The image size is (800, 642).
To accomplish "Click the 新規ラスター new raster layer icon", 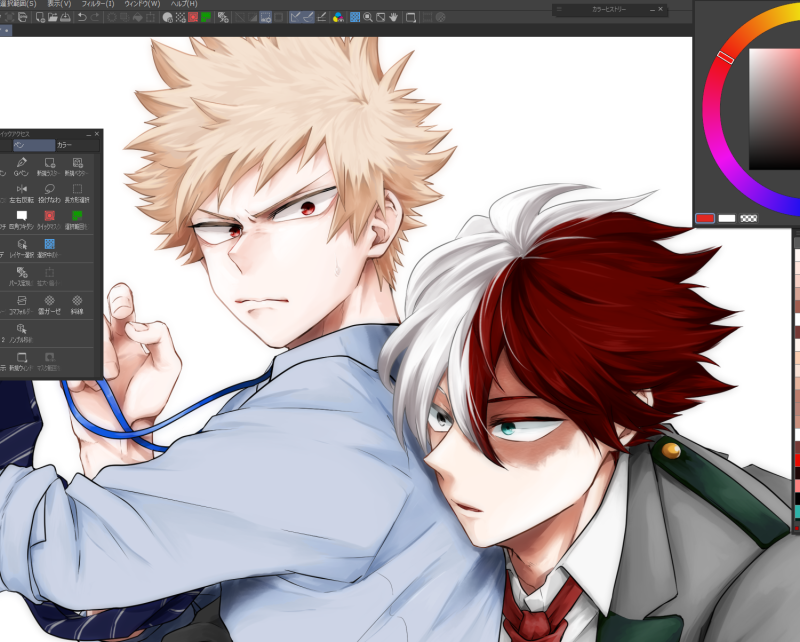I will click(49, 167).
